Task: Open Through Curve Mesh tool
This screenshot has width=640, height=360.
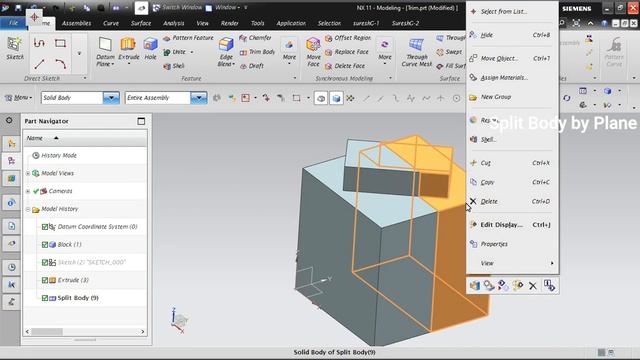Action: 416,52
